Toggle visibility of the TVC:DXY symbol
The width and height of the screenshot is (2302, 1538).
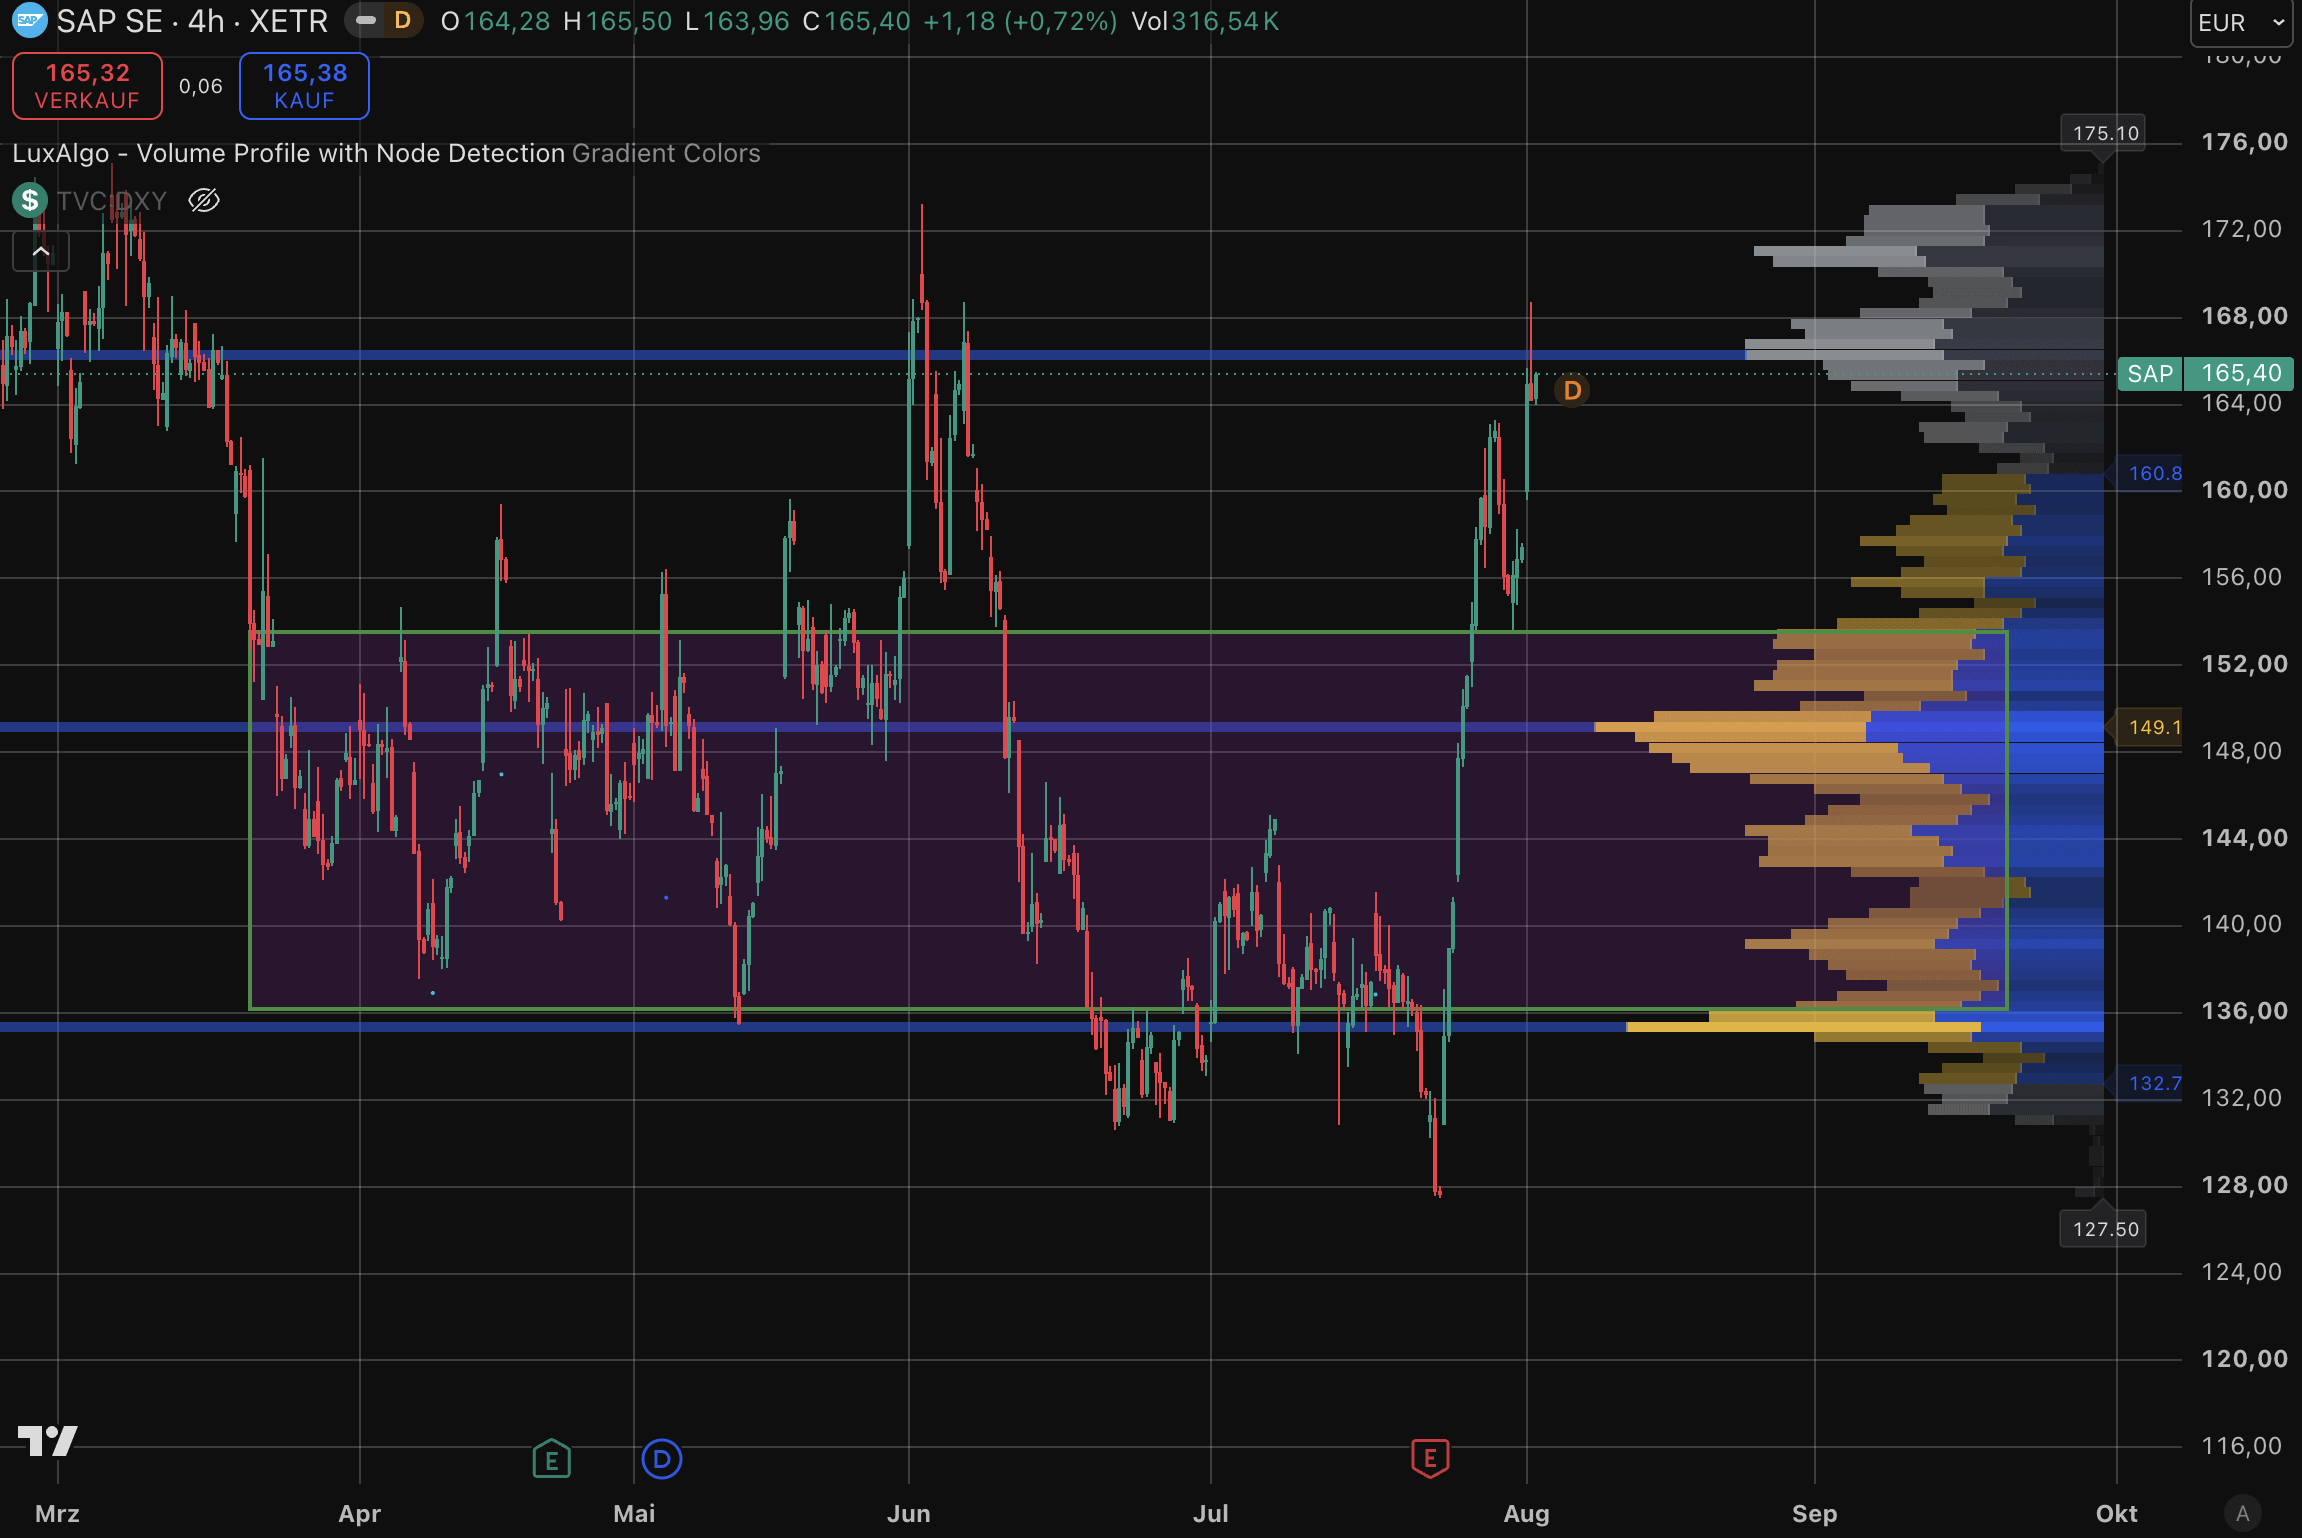coord(204,201)
